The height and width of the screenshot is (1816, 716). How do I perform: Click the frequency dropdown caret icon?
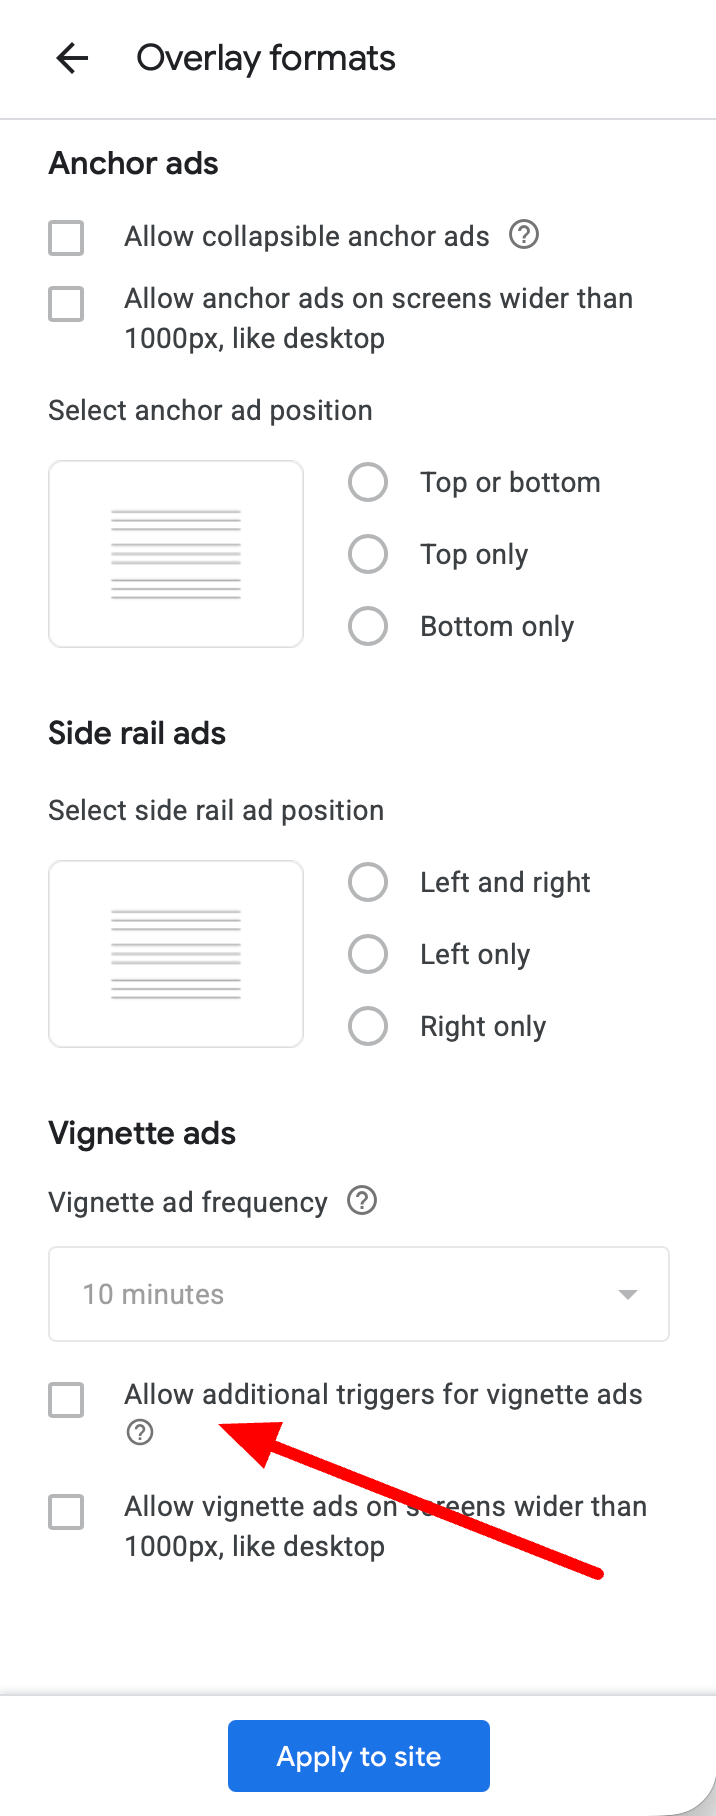(x=628, y=1293)
